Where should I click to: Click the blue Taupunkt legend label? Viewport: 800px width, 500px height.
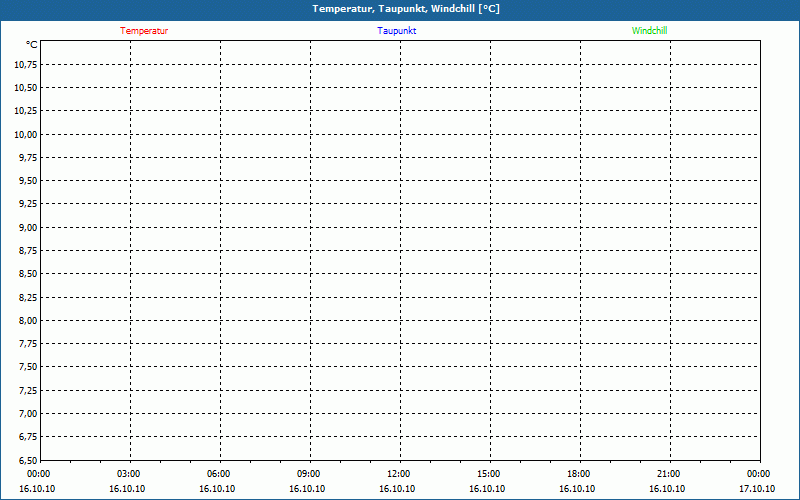(397, 31)
